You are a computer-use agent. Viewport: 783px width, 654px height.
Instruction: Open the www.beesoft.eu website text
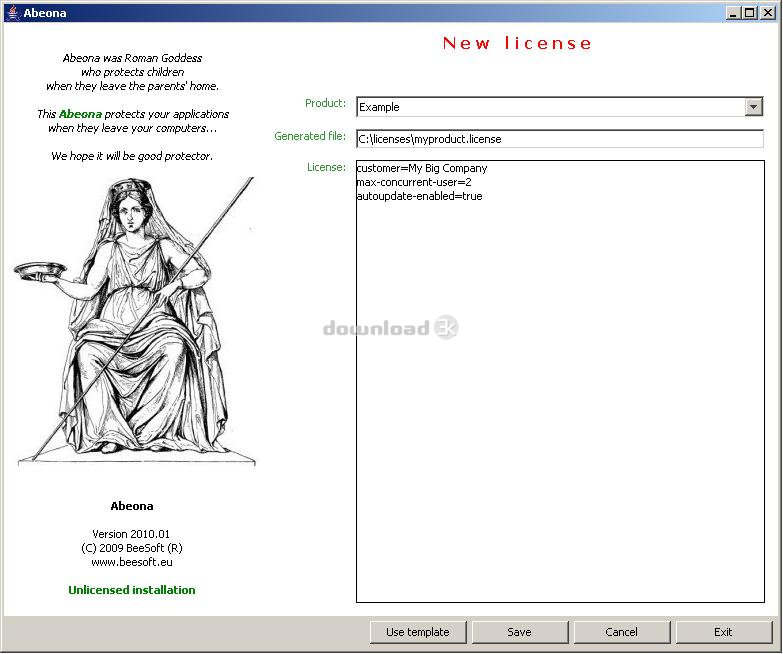click(x=132, y=562)
